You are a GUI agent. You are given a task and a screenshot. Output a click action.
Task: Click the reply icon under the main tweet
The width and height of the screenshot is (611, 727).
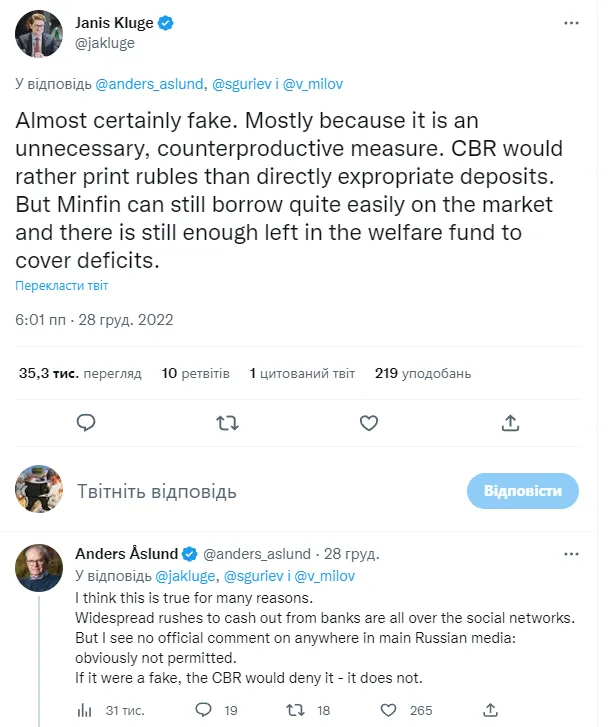[86, 423]
